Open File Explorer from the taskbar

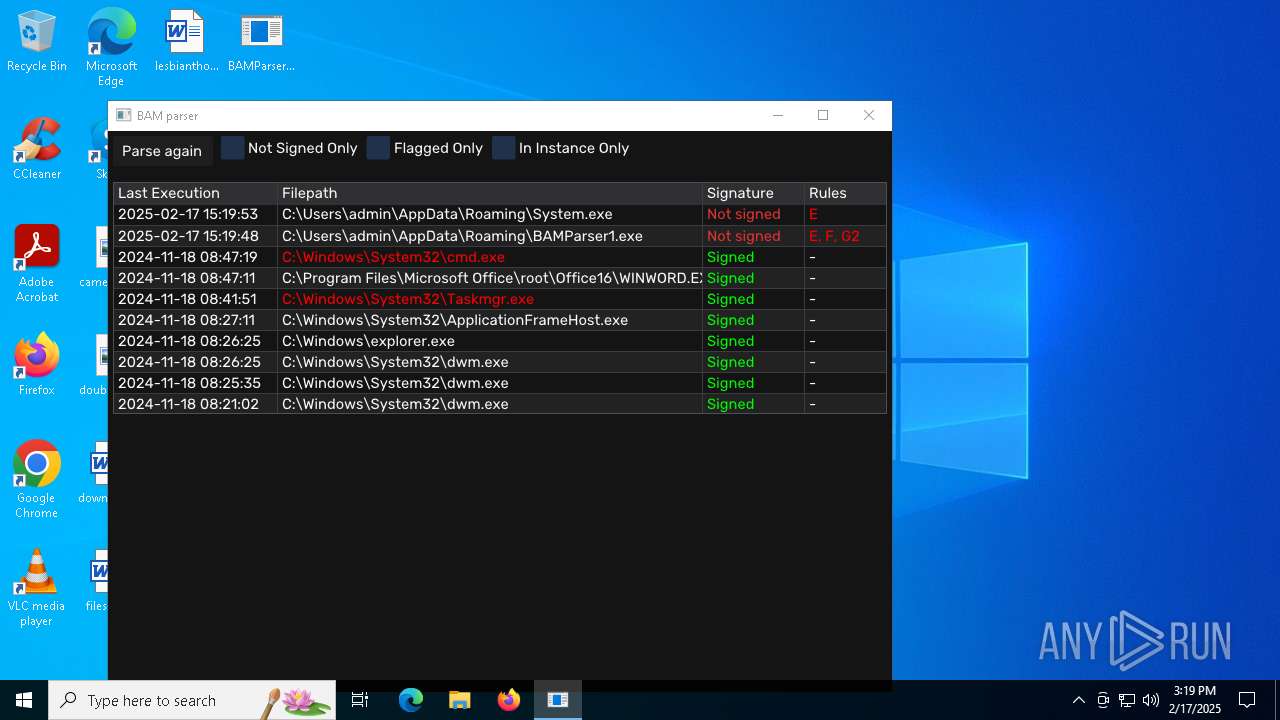tap(459, 700)
